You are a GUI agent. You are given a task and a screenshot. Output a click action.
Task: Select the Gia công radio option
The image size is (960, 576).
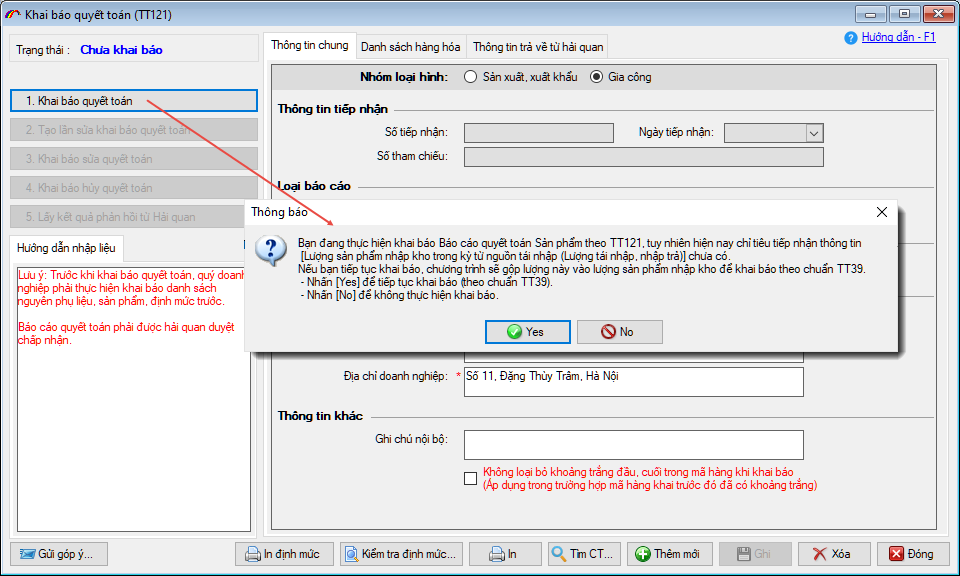click(x=597, y=77)
